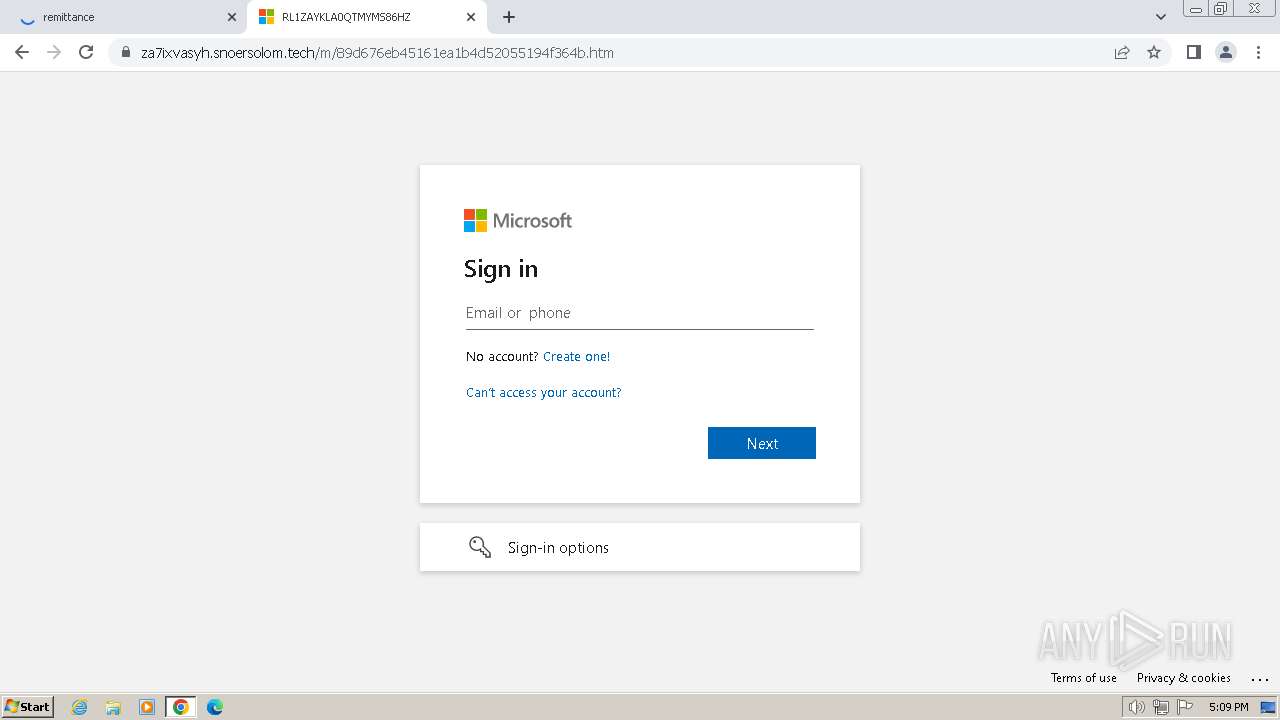Screen dimensions: 1280x720
Task: Share this page using the share icon
Action: tap(1122, 52)
